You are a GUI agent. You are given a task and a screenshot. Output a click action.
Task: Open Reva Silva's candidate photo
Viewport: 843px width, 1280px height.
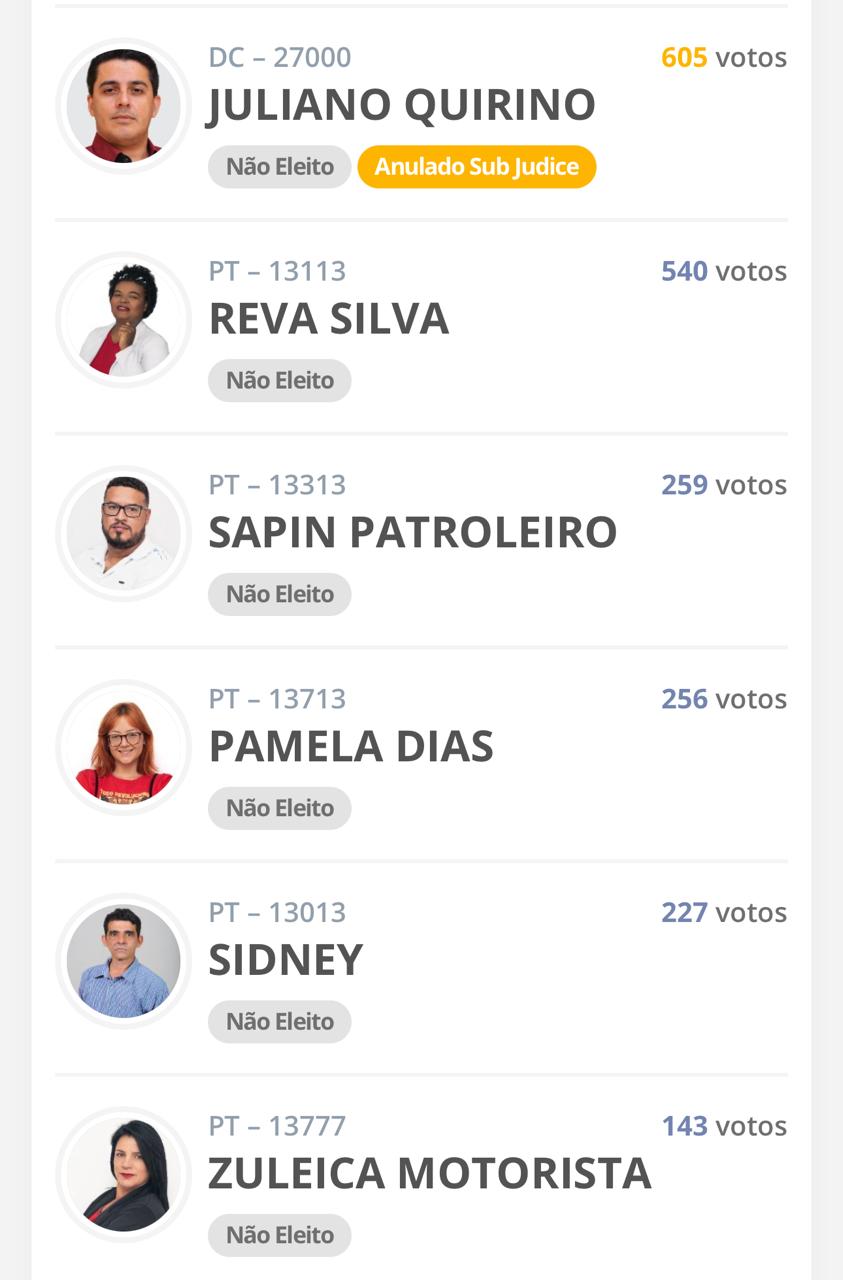tap(123, 320)
